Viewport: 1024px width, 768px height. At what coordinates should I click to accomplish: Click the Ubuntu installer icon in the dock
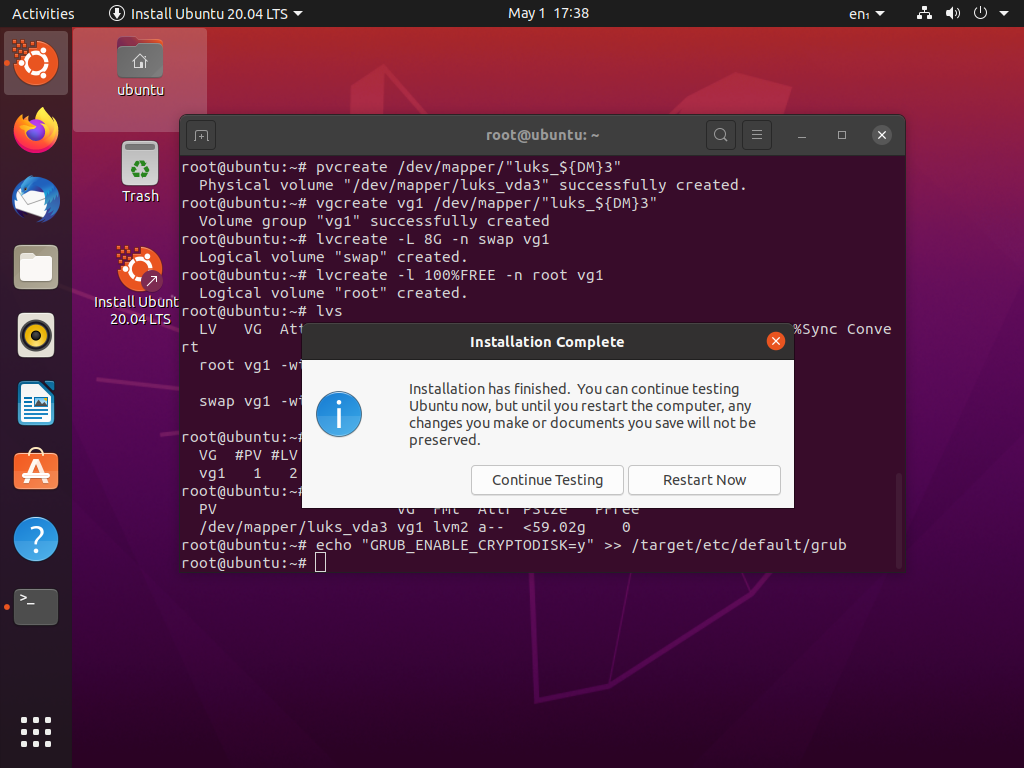(36, 63)
